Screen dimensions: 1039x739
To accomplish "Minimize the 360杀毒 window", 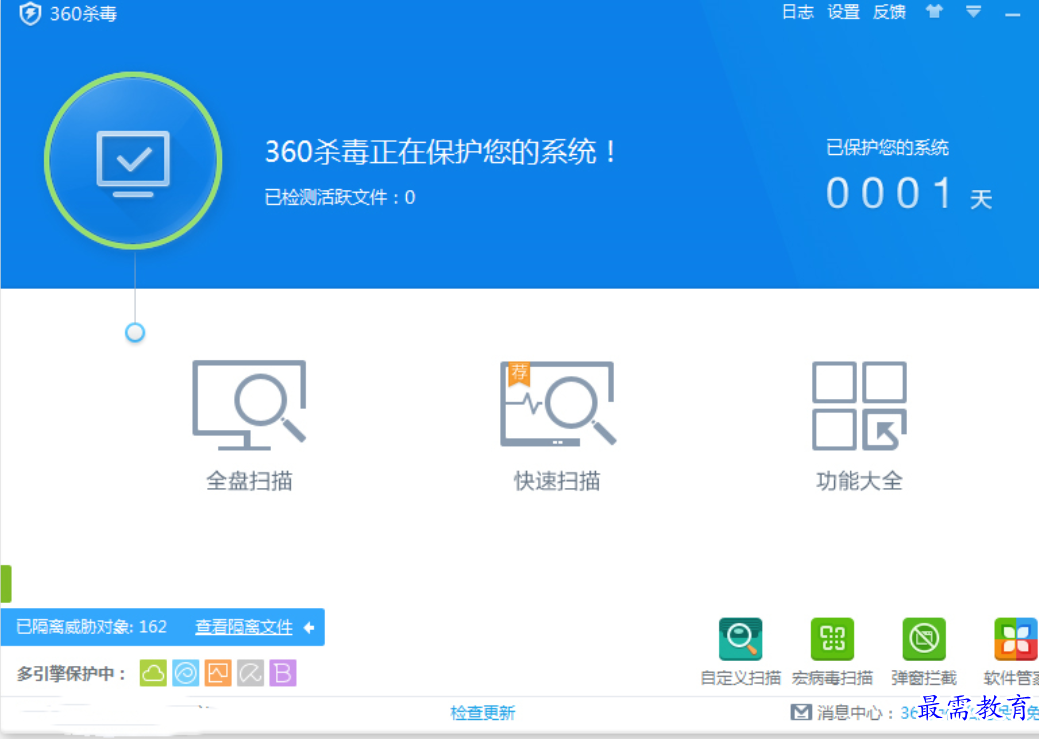I will pos(1012,14).
